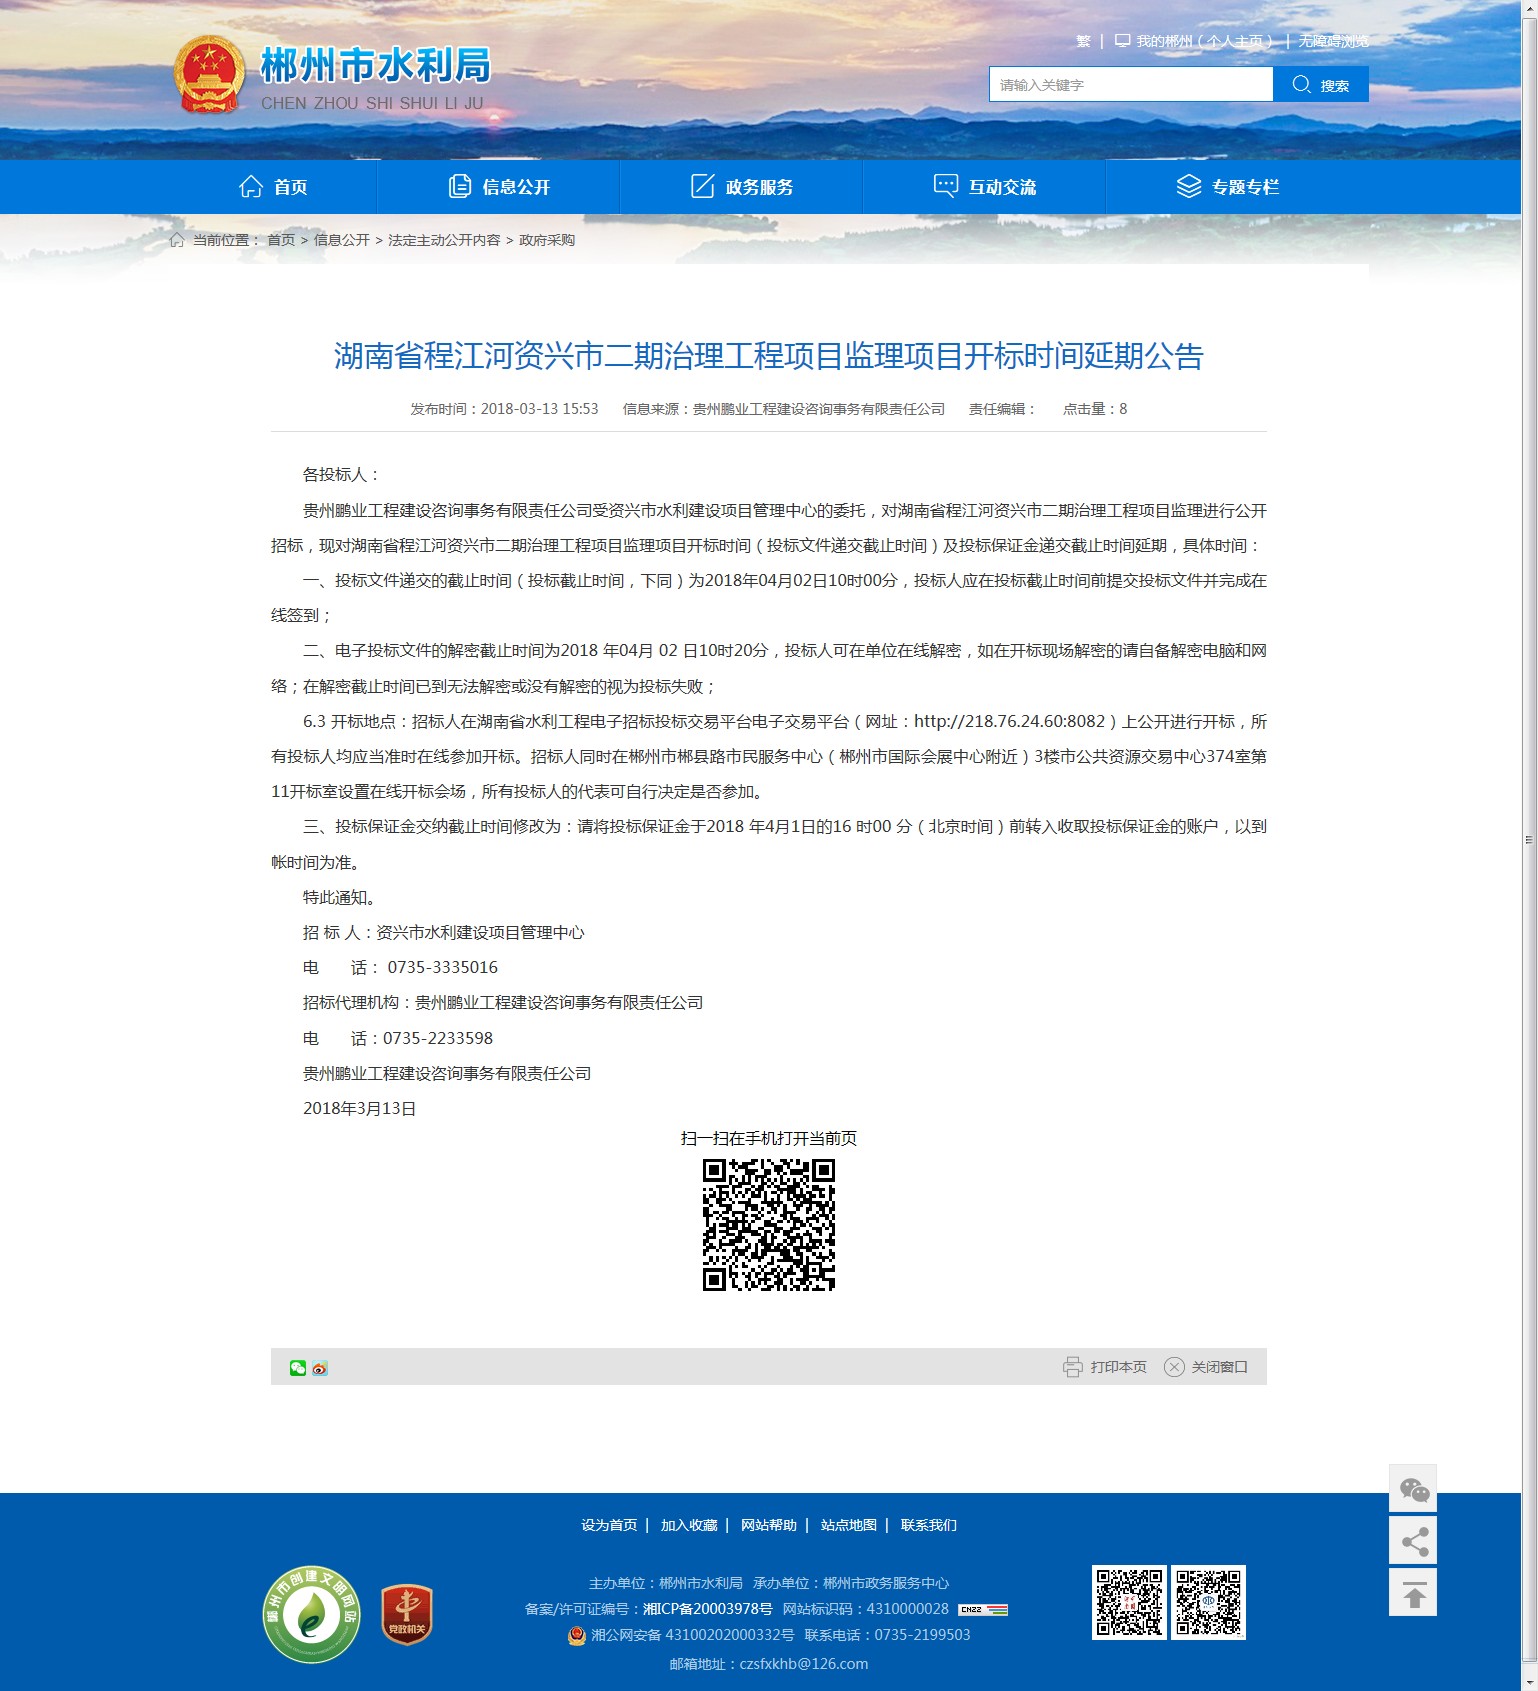Viewport: 1538px width, 1691px height.
Task: Click the chat bubble icon on 互动交流
Action: tap(946, 187)
